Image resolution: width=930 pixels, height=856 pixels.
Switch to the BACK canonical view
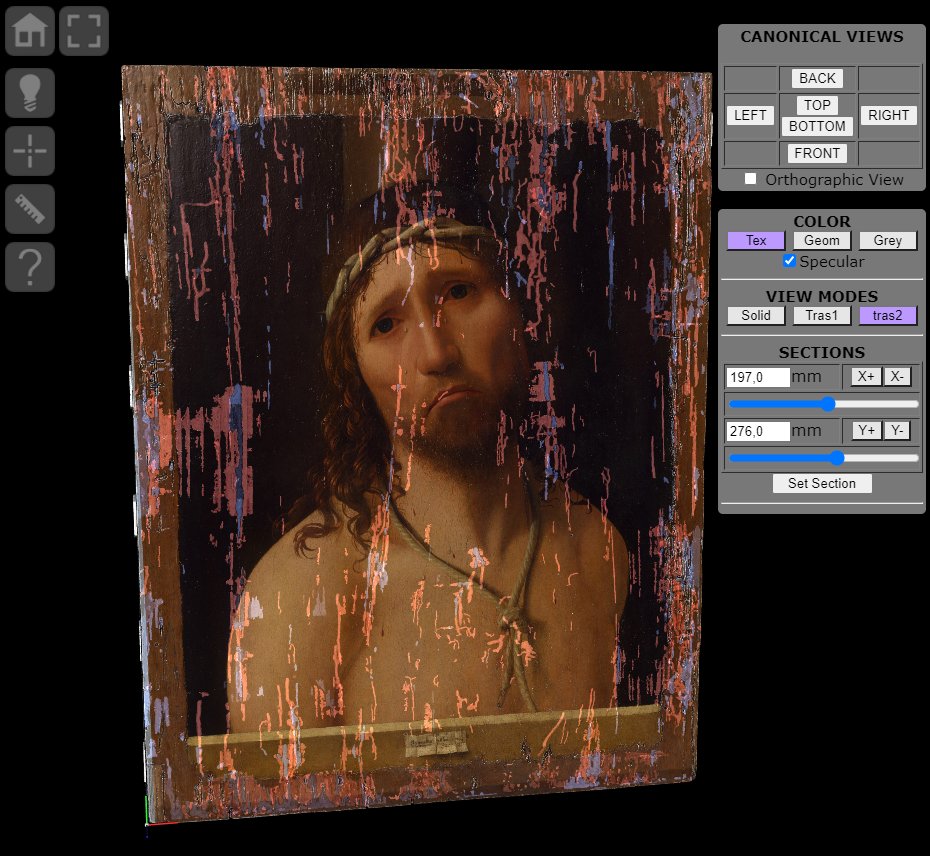click(x=817, y=78)
